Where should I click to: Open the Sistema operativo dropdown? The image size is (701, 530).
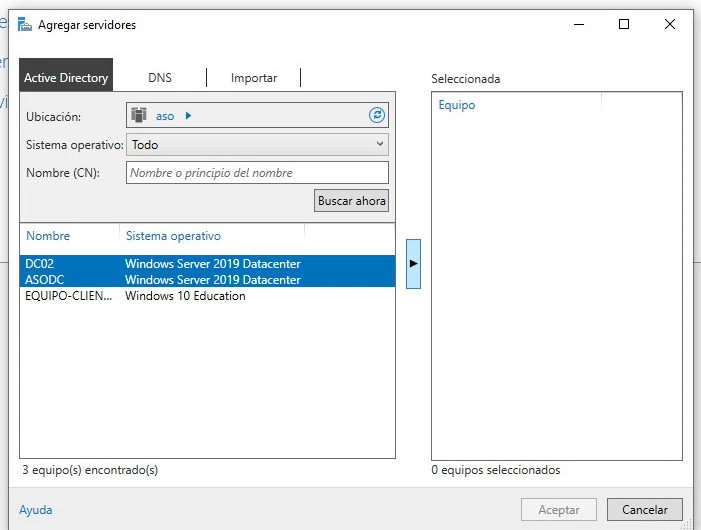point(257,144)
